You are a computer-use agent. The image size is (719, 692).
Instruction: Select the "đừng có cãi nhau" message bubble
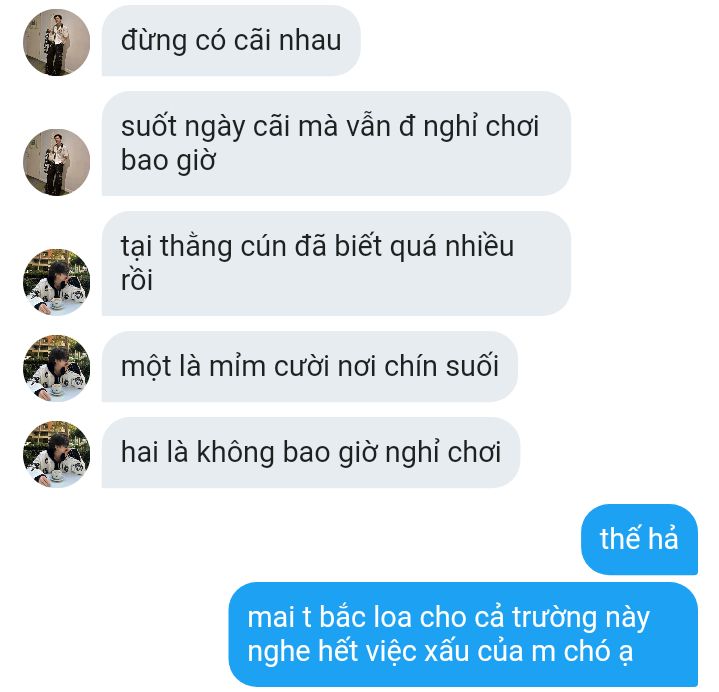pos(231,41)
